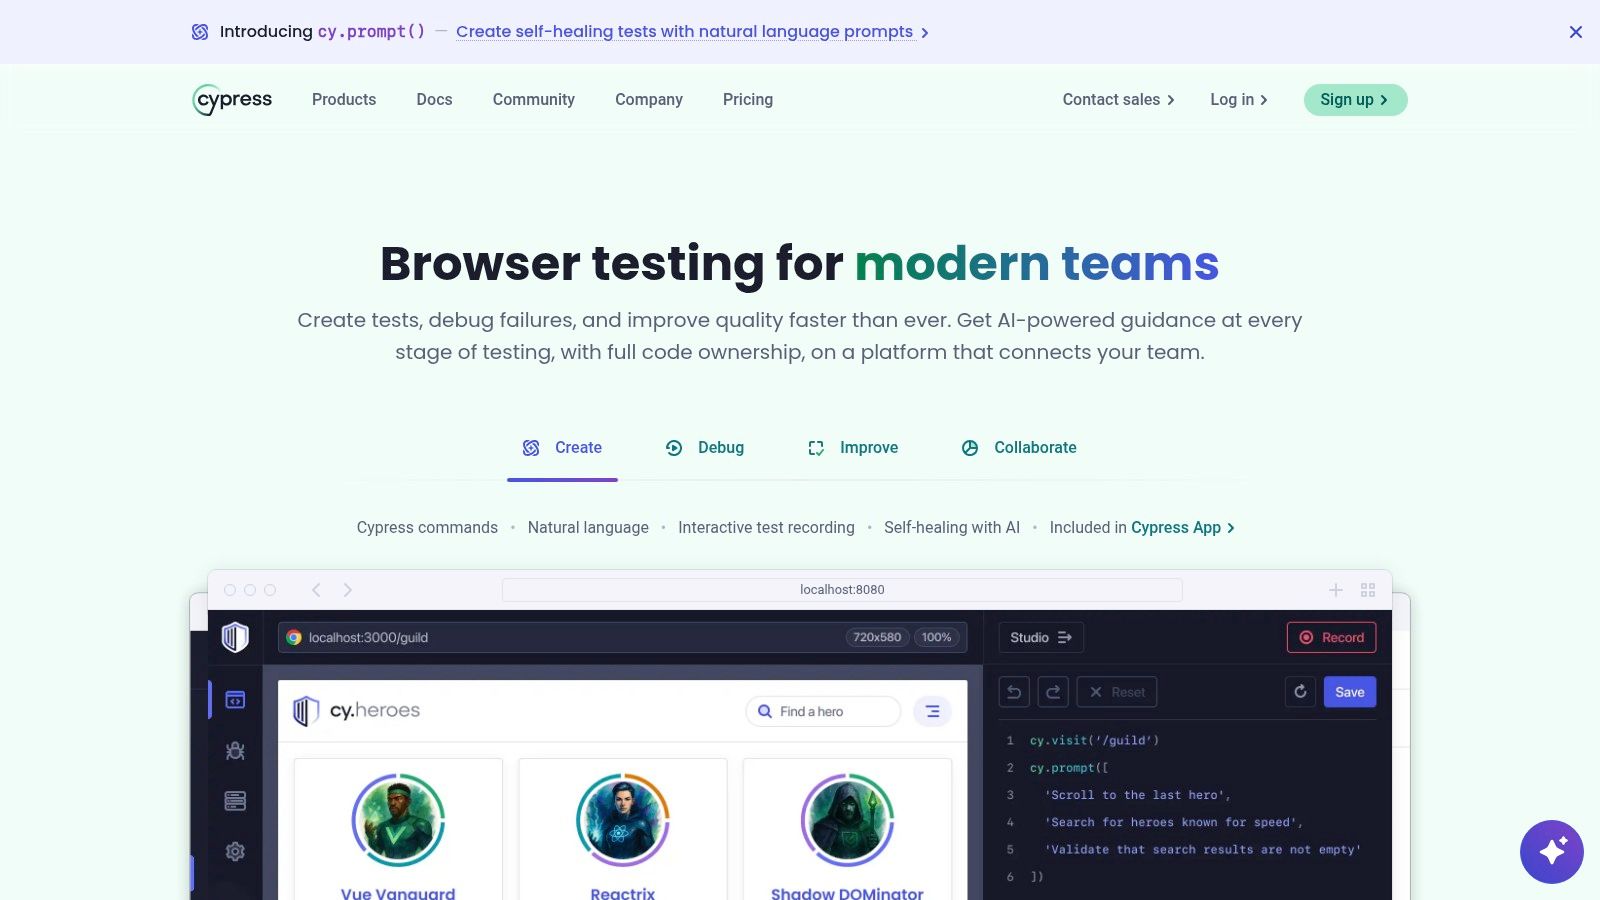Switch to the Debug tab

pyautogui.click(x=705, y=448)
